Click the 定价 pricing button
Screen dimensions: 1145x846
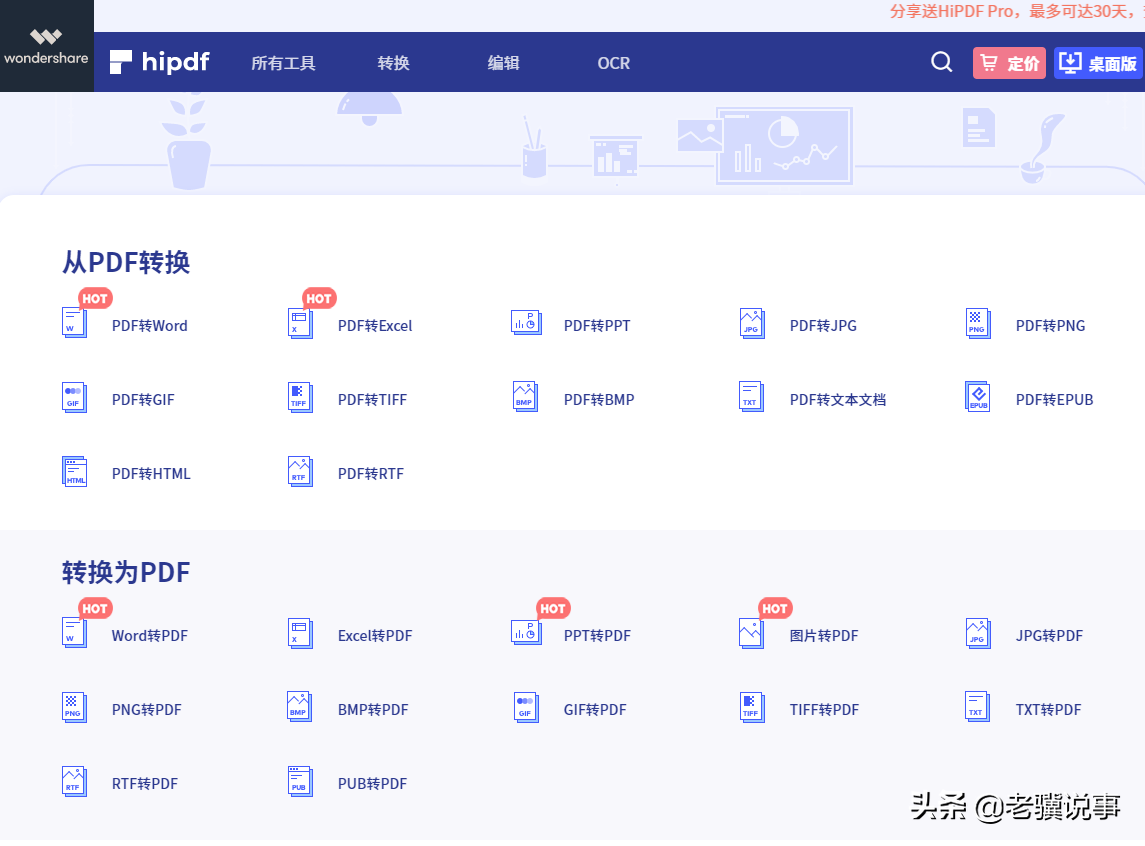coord(1009,63)
